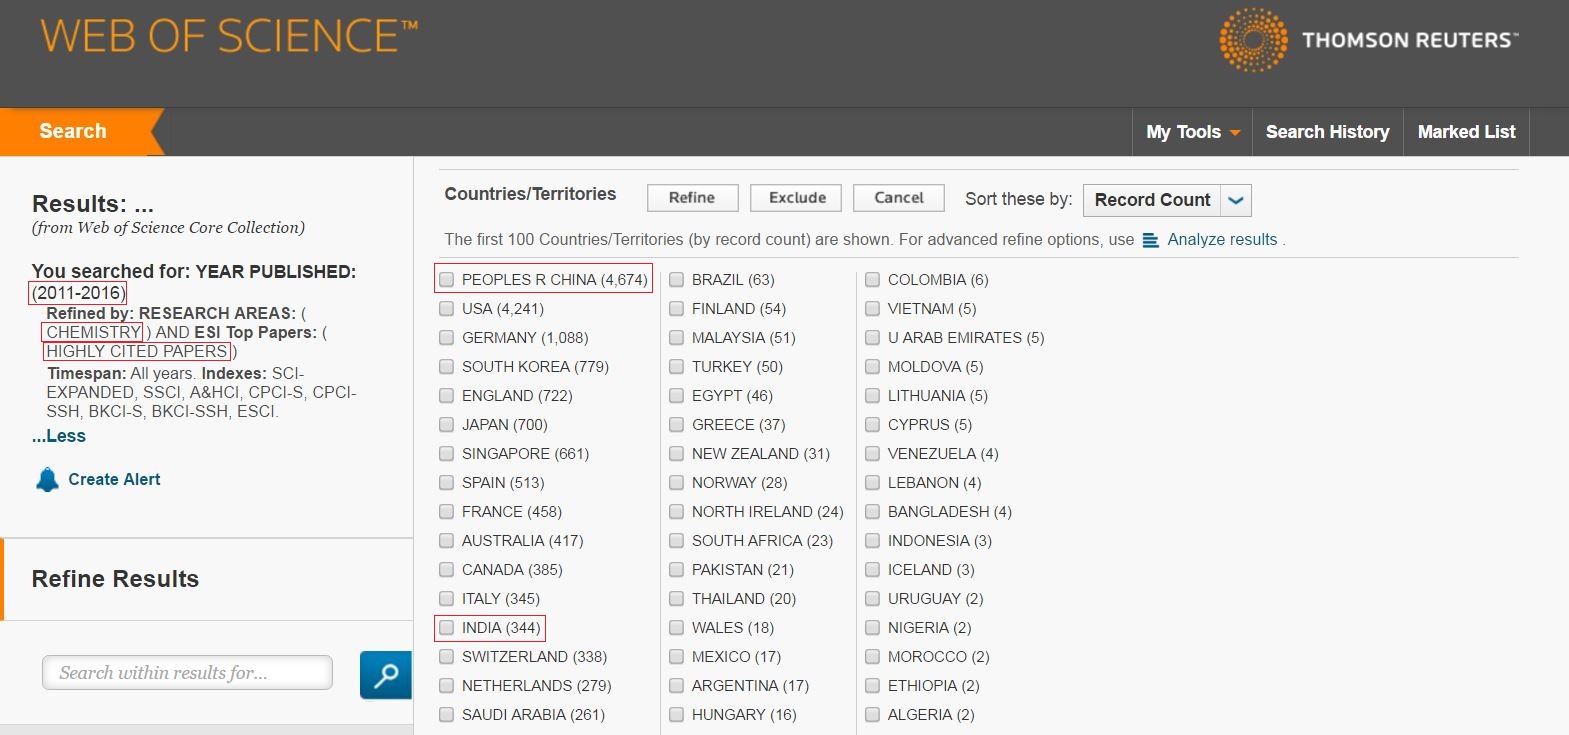Select the SPAIN (513) checkbox

point(447,483)
